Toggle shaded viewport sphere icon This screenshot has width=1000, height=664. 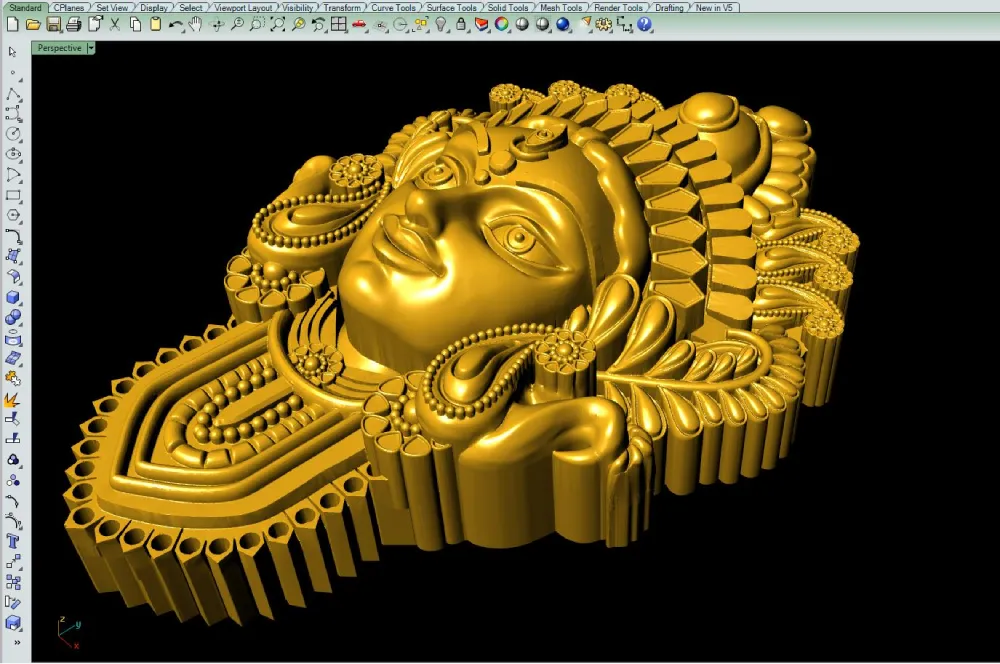point(522,25)
